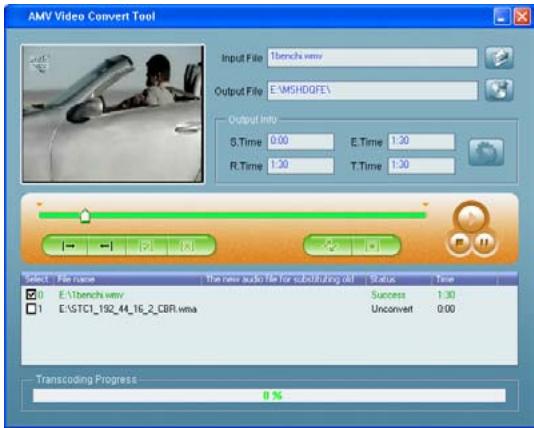Open the conversion settings gear button
534x428 pixels.
pos(486,152)
